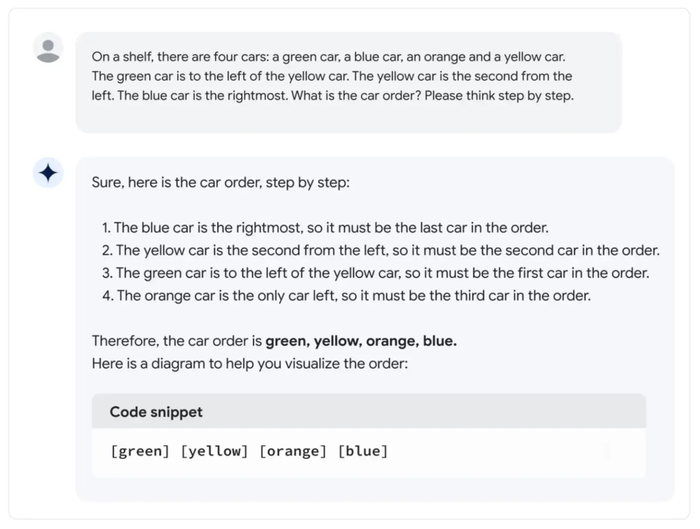700x529 pixels.
Task: Click the [blue] token in code block
Action: pyautogui.click(x=362, y=451)
